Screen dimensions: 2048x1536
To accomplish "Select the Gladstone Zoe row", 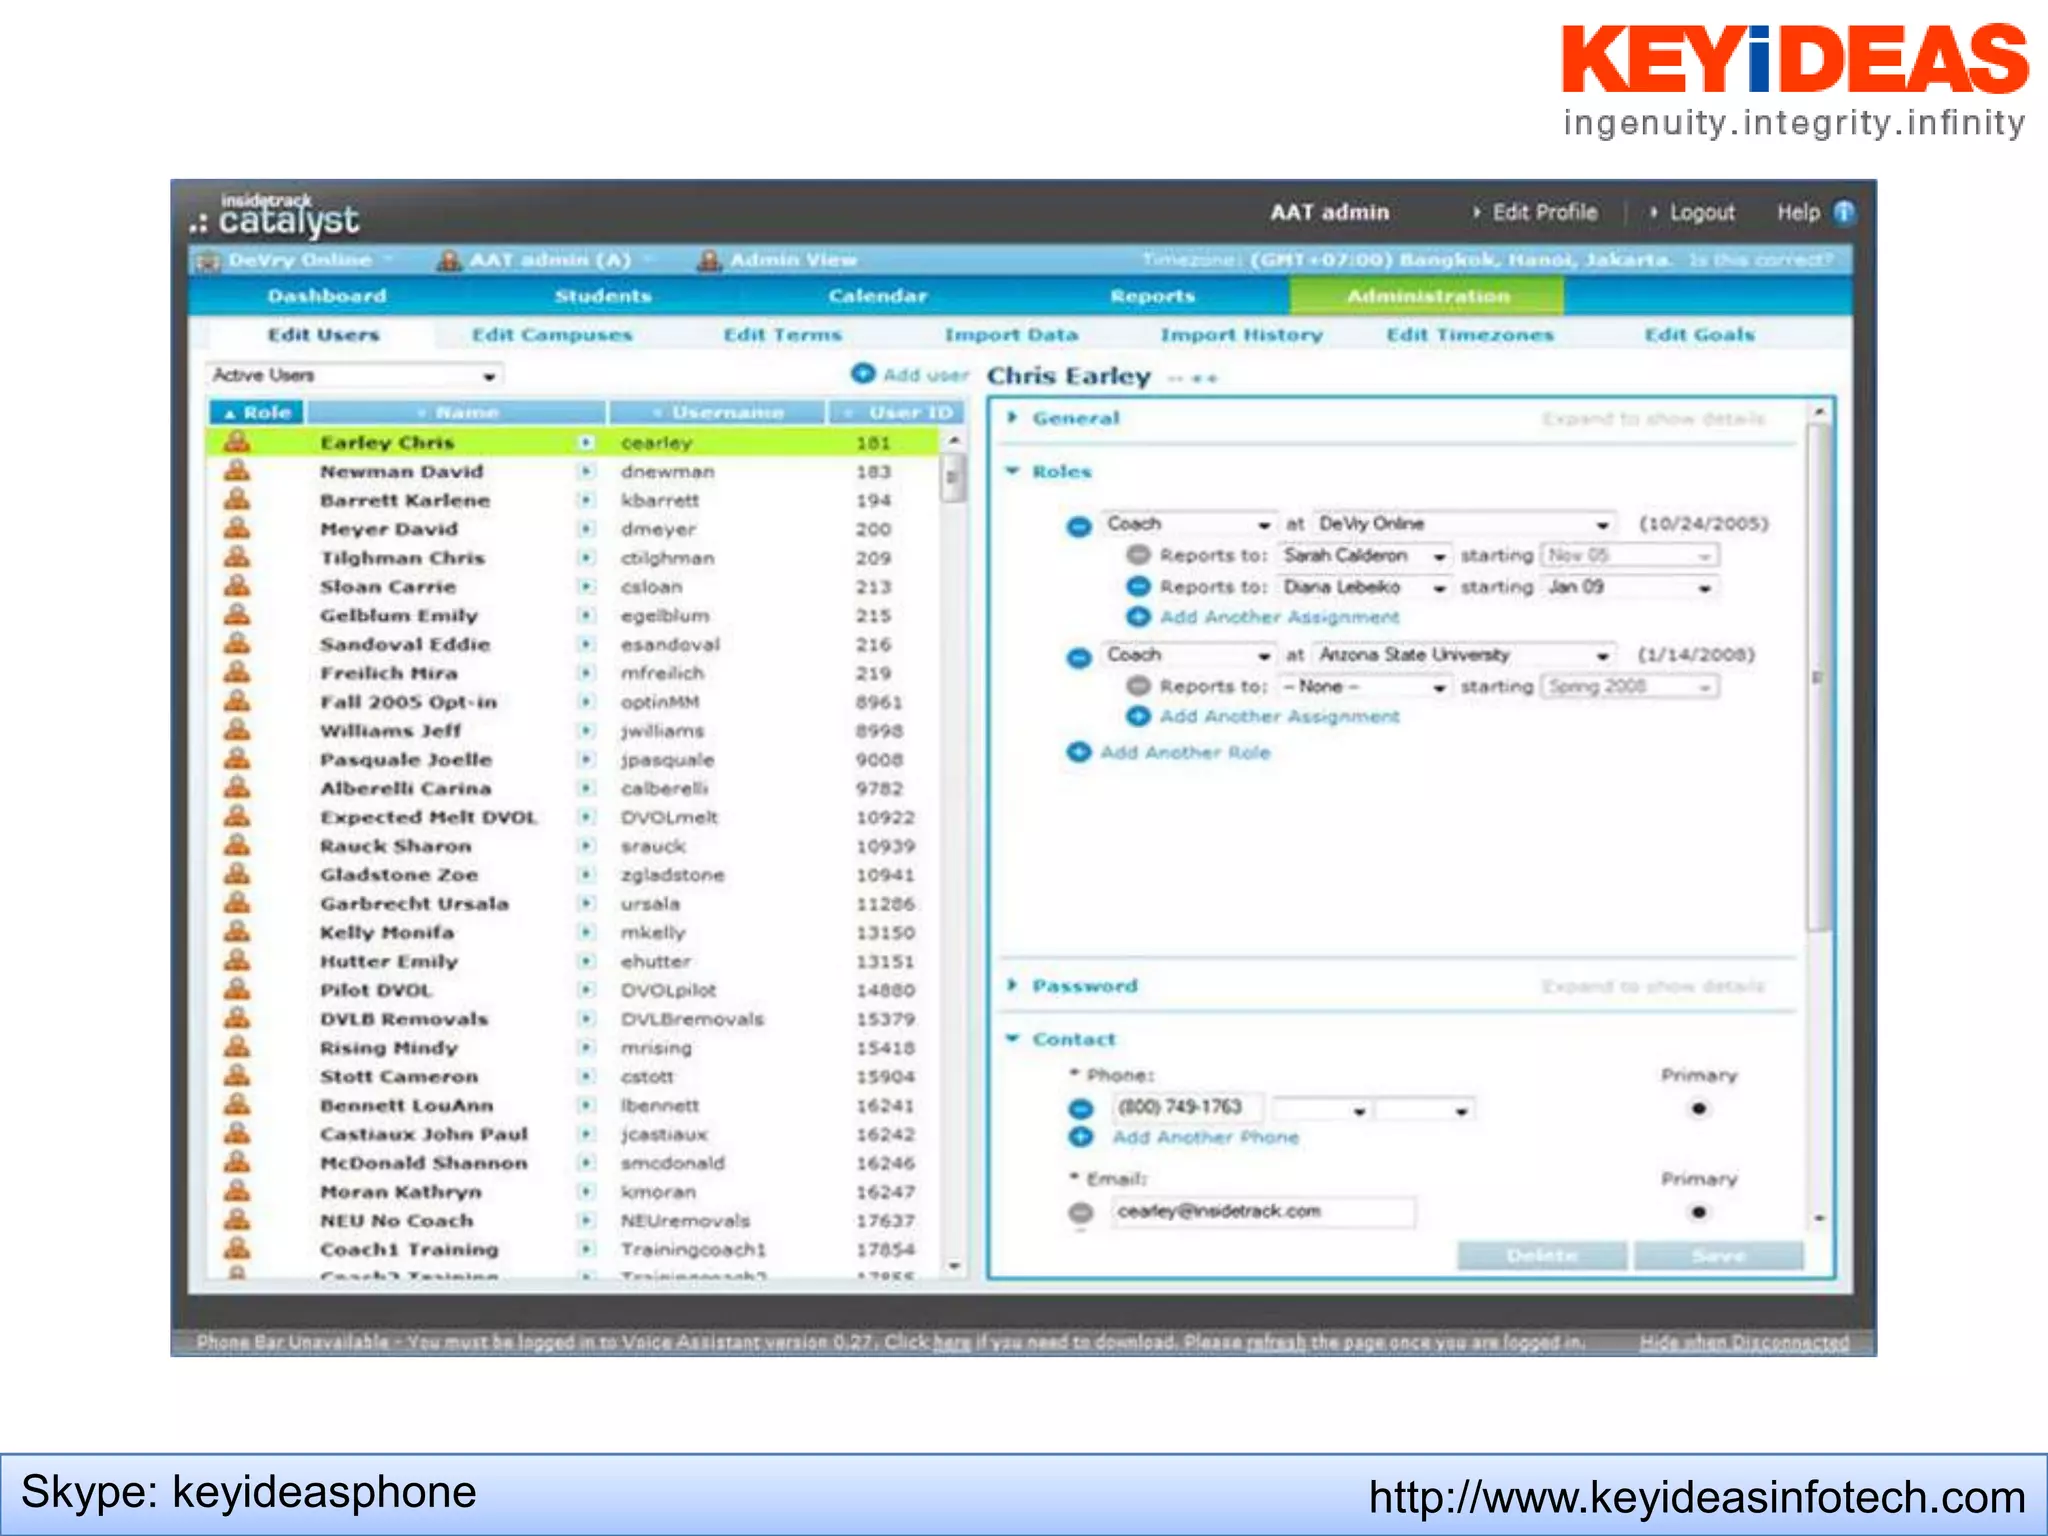I will click(572, 875).
